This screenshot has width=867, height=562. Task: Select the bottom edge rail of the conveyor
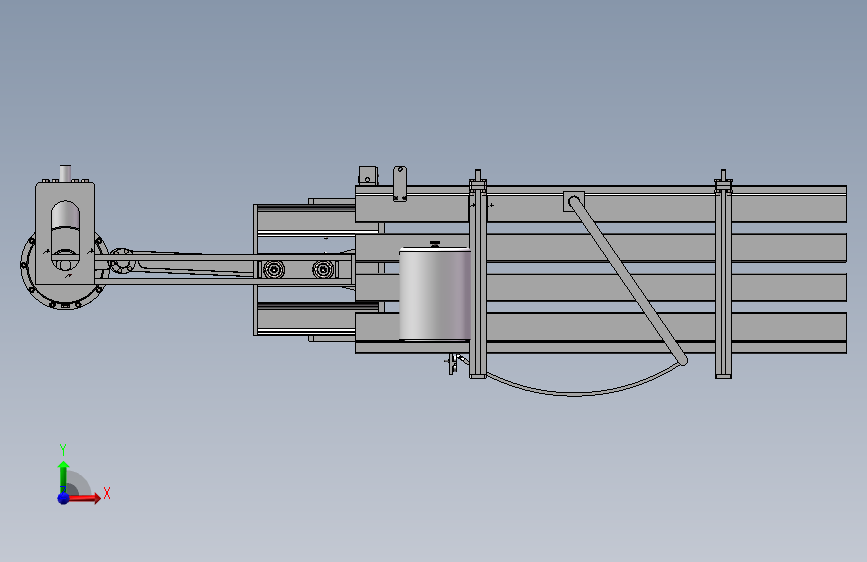601,347
